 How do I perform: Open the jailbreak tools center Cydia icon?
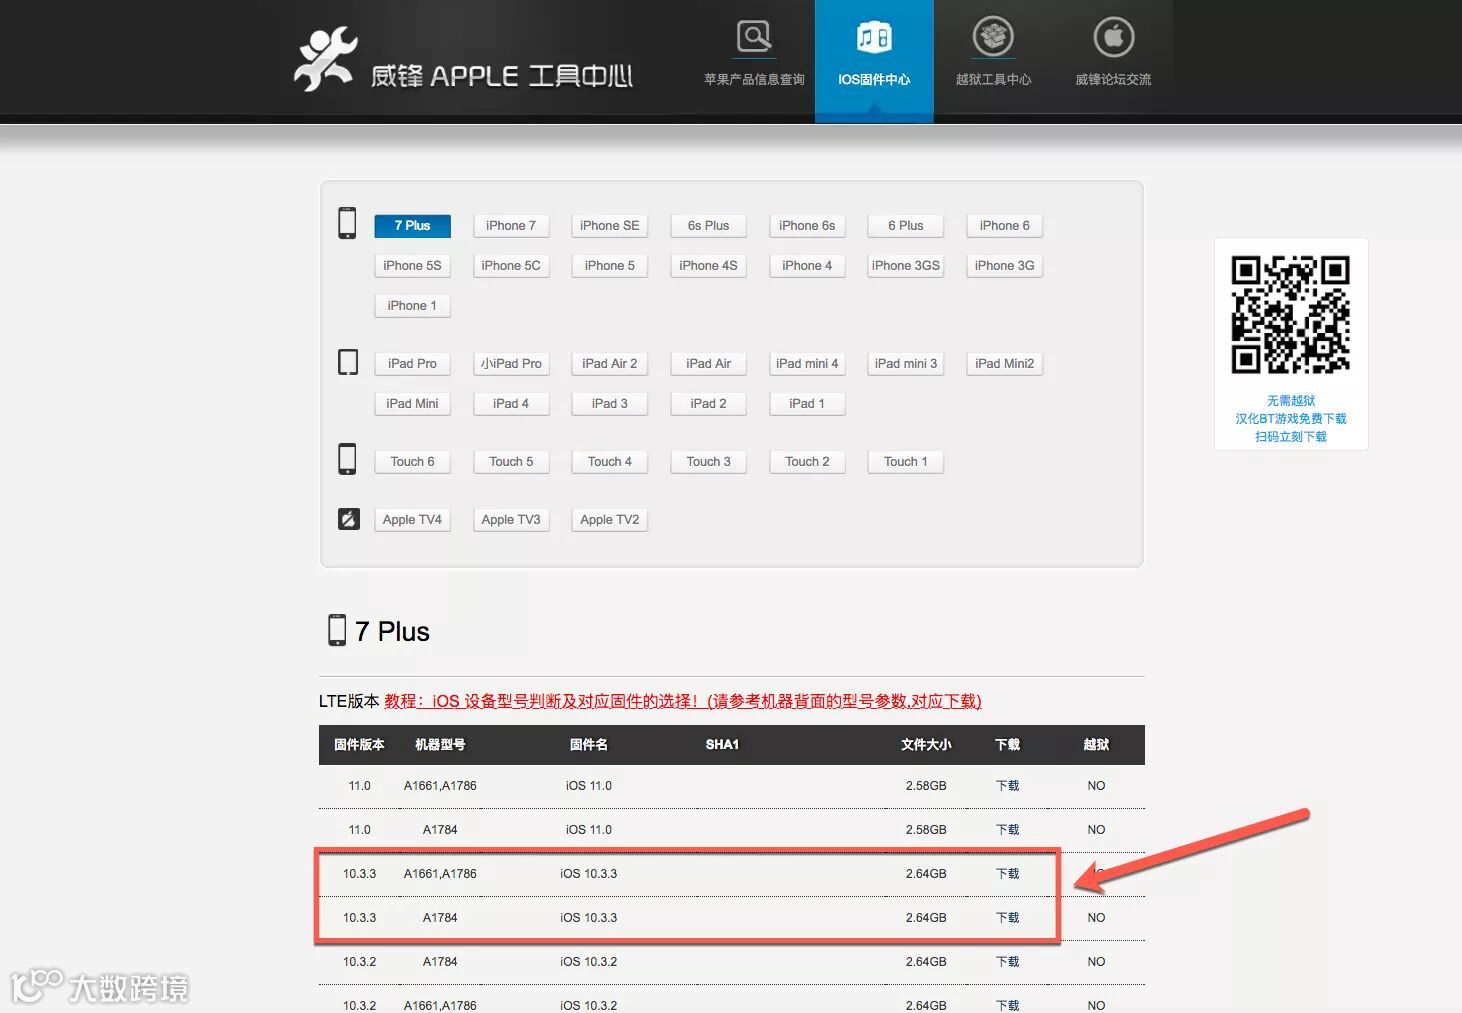tap(993, 37)
